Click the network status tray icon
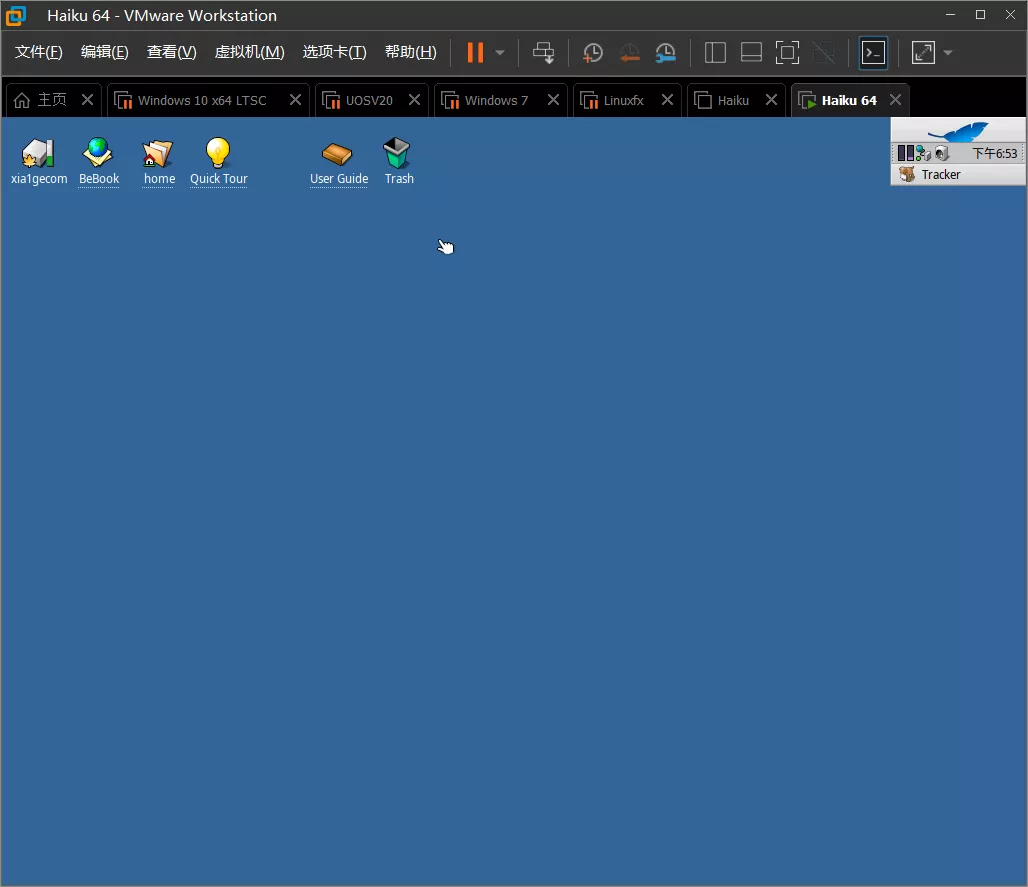Screen dimensions: 1028x887 tap(923, 153)
